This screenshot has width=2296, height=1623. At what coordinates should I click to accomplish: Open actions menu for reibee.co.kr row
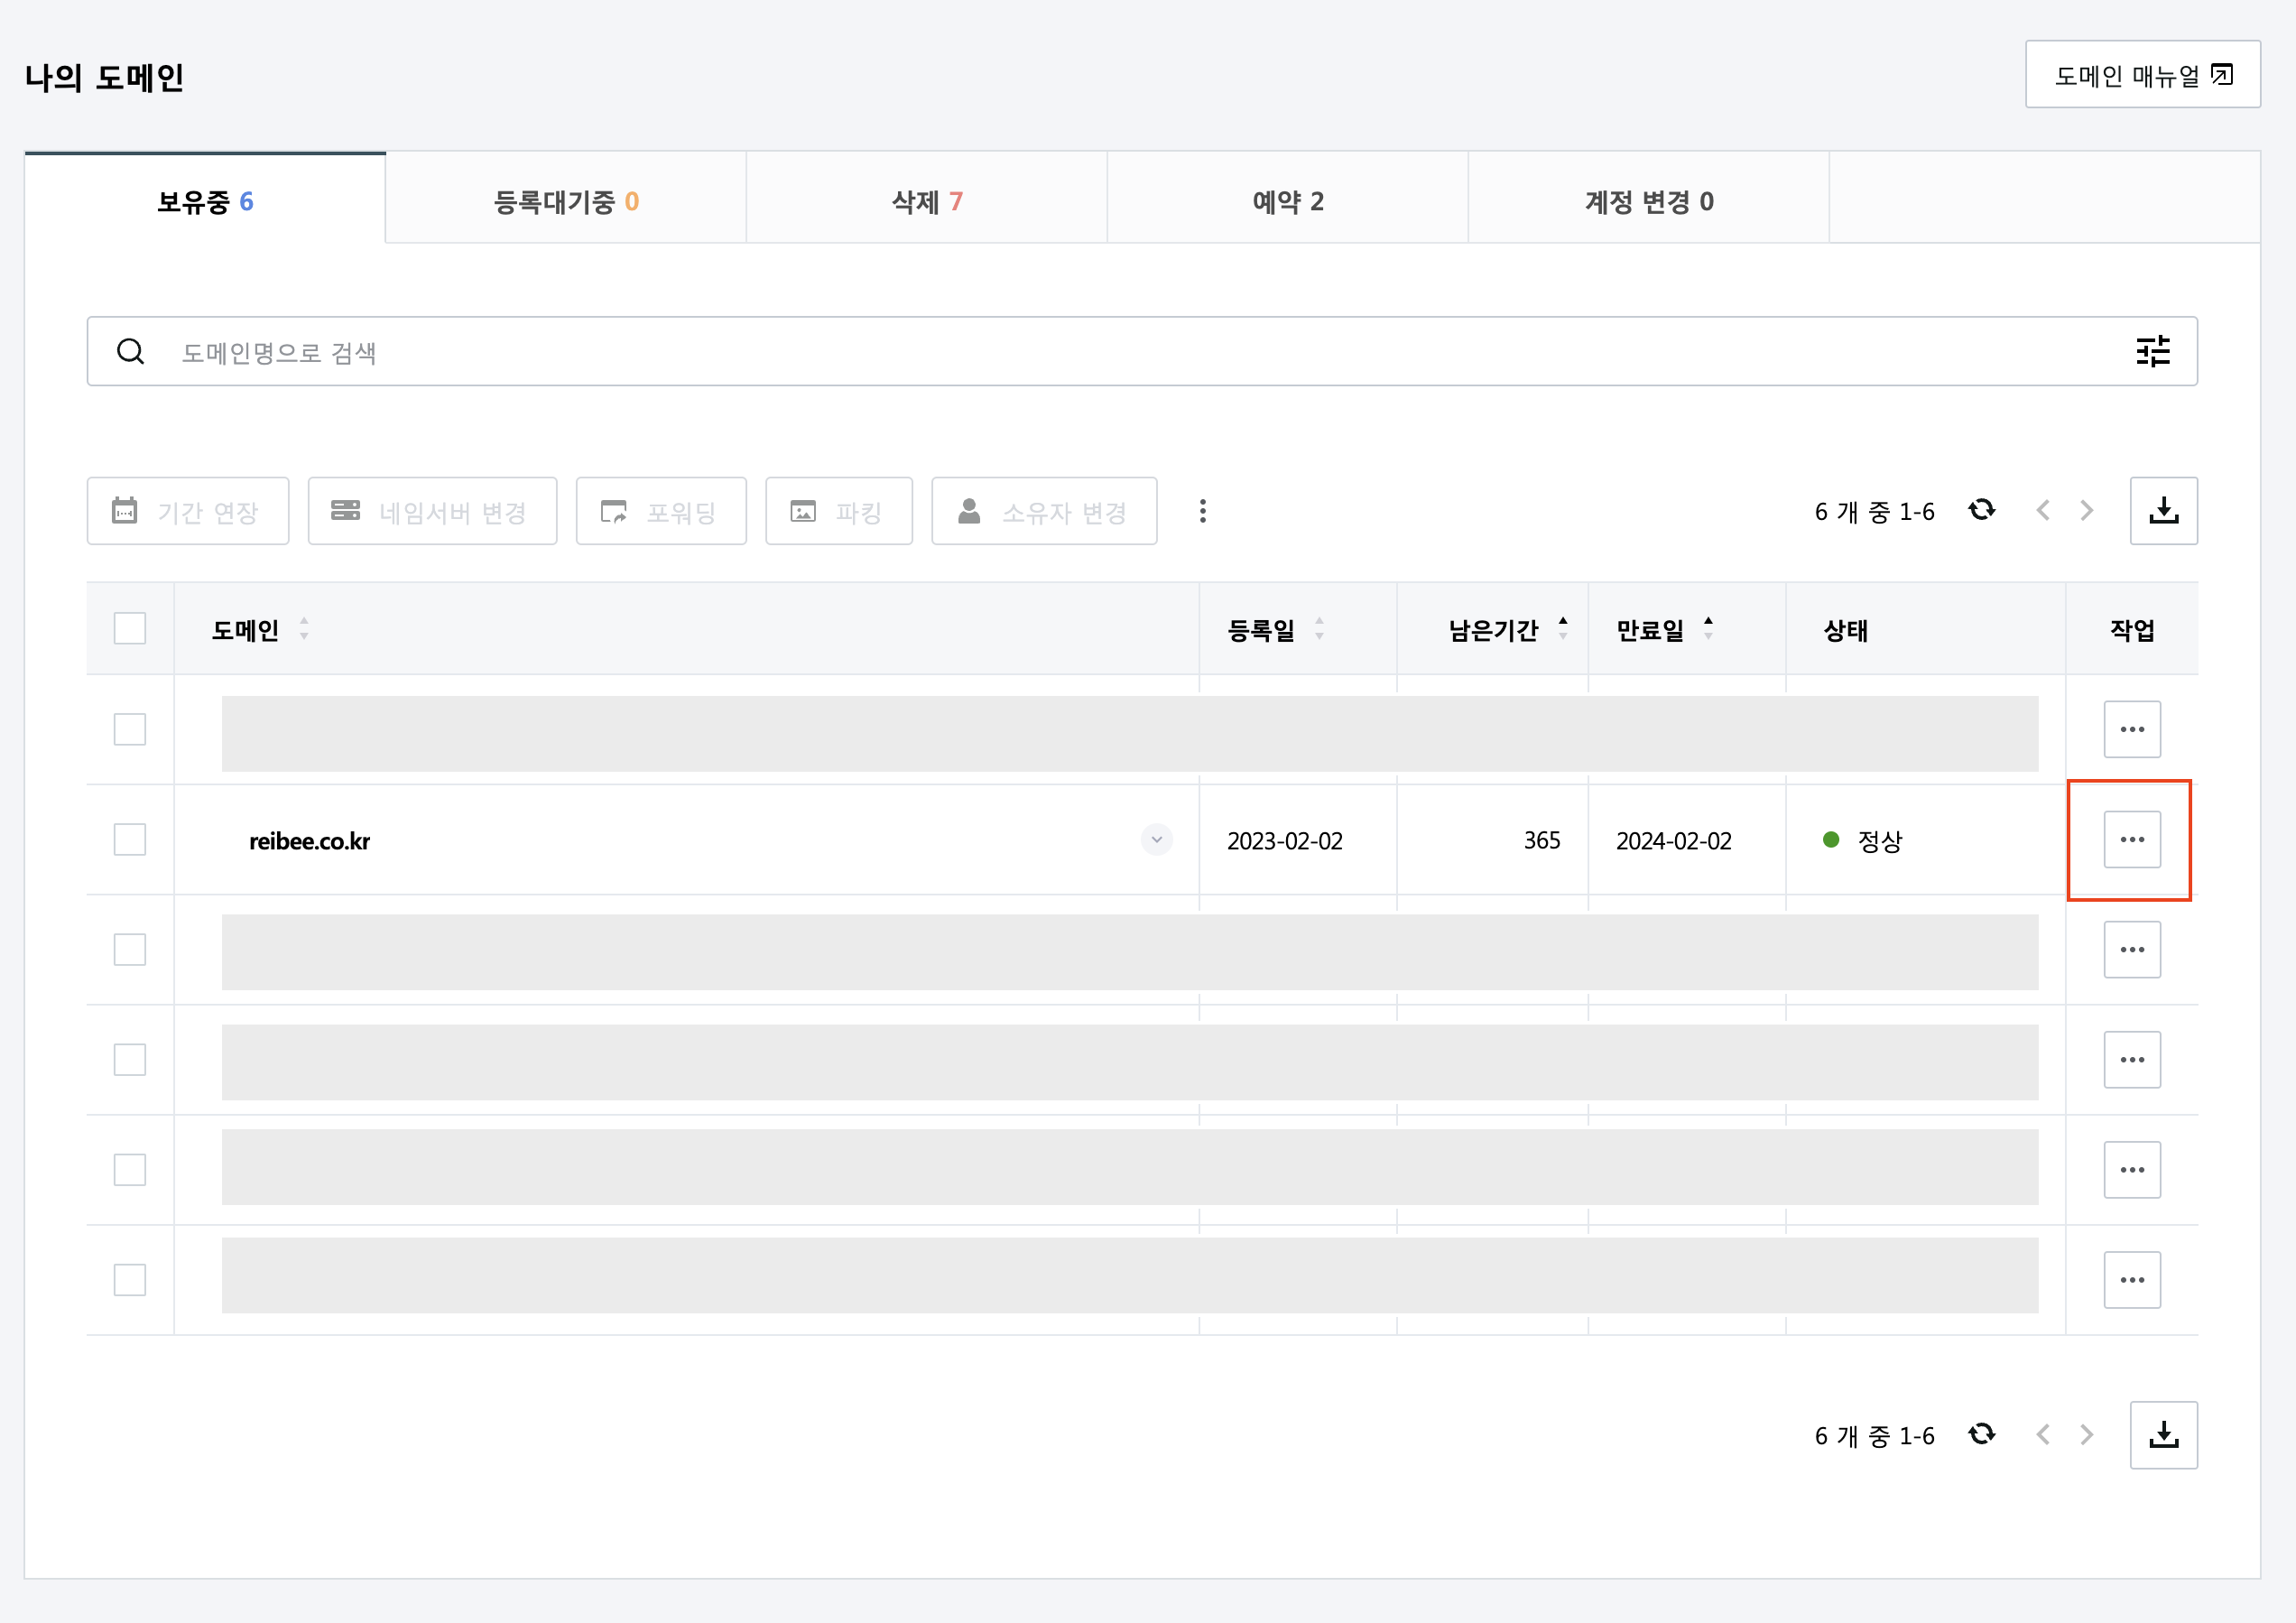point(2131,839)
